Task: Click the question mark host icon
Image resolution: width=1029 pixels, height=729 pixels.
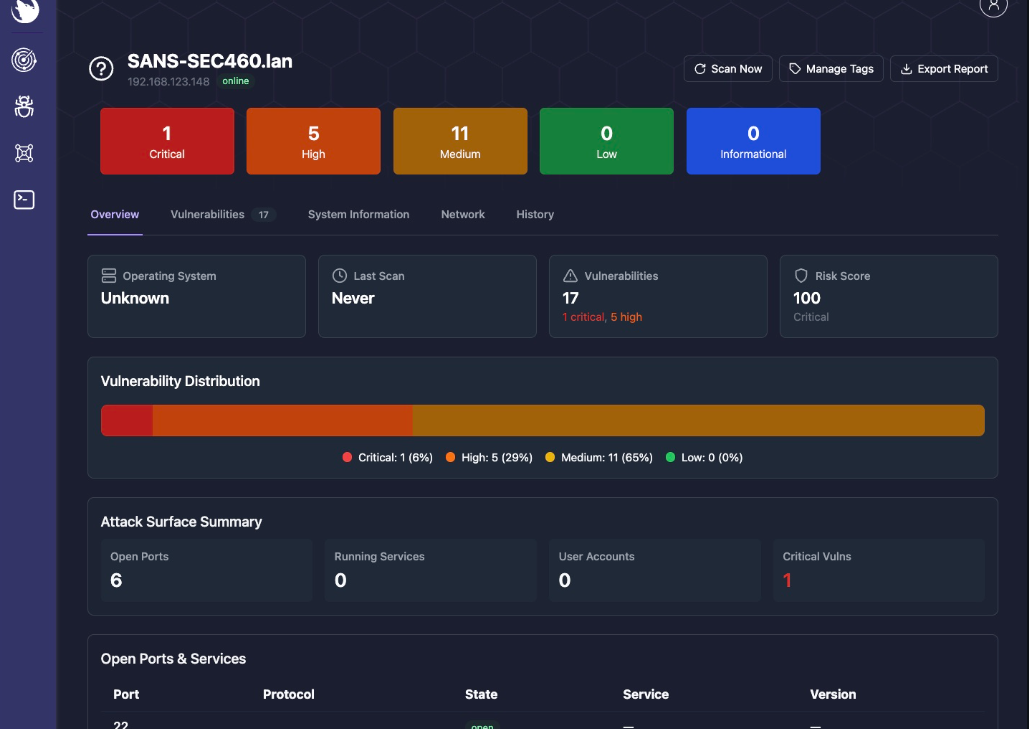Action: [x=101, y=69]
